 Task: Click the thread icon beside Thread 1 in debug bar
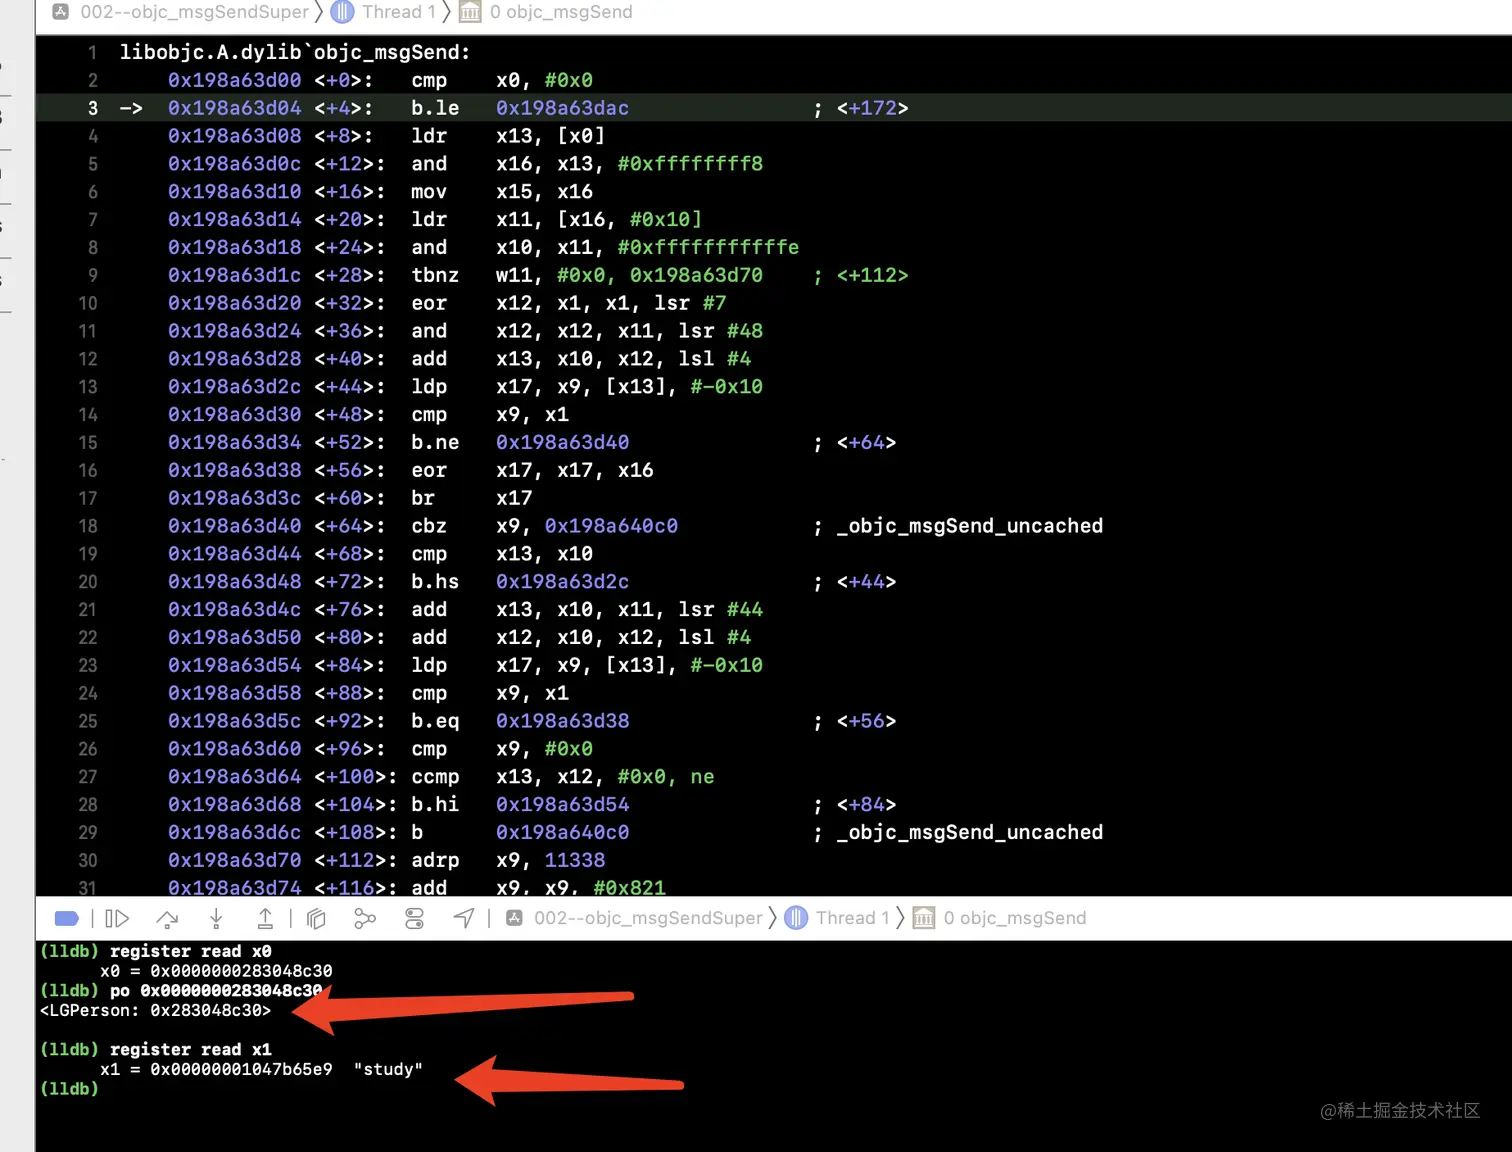[x=796, y=918]
